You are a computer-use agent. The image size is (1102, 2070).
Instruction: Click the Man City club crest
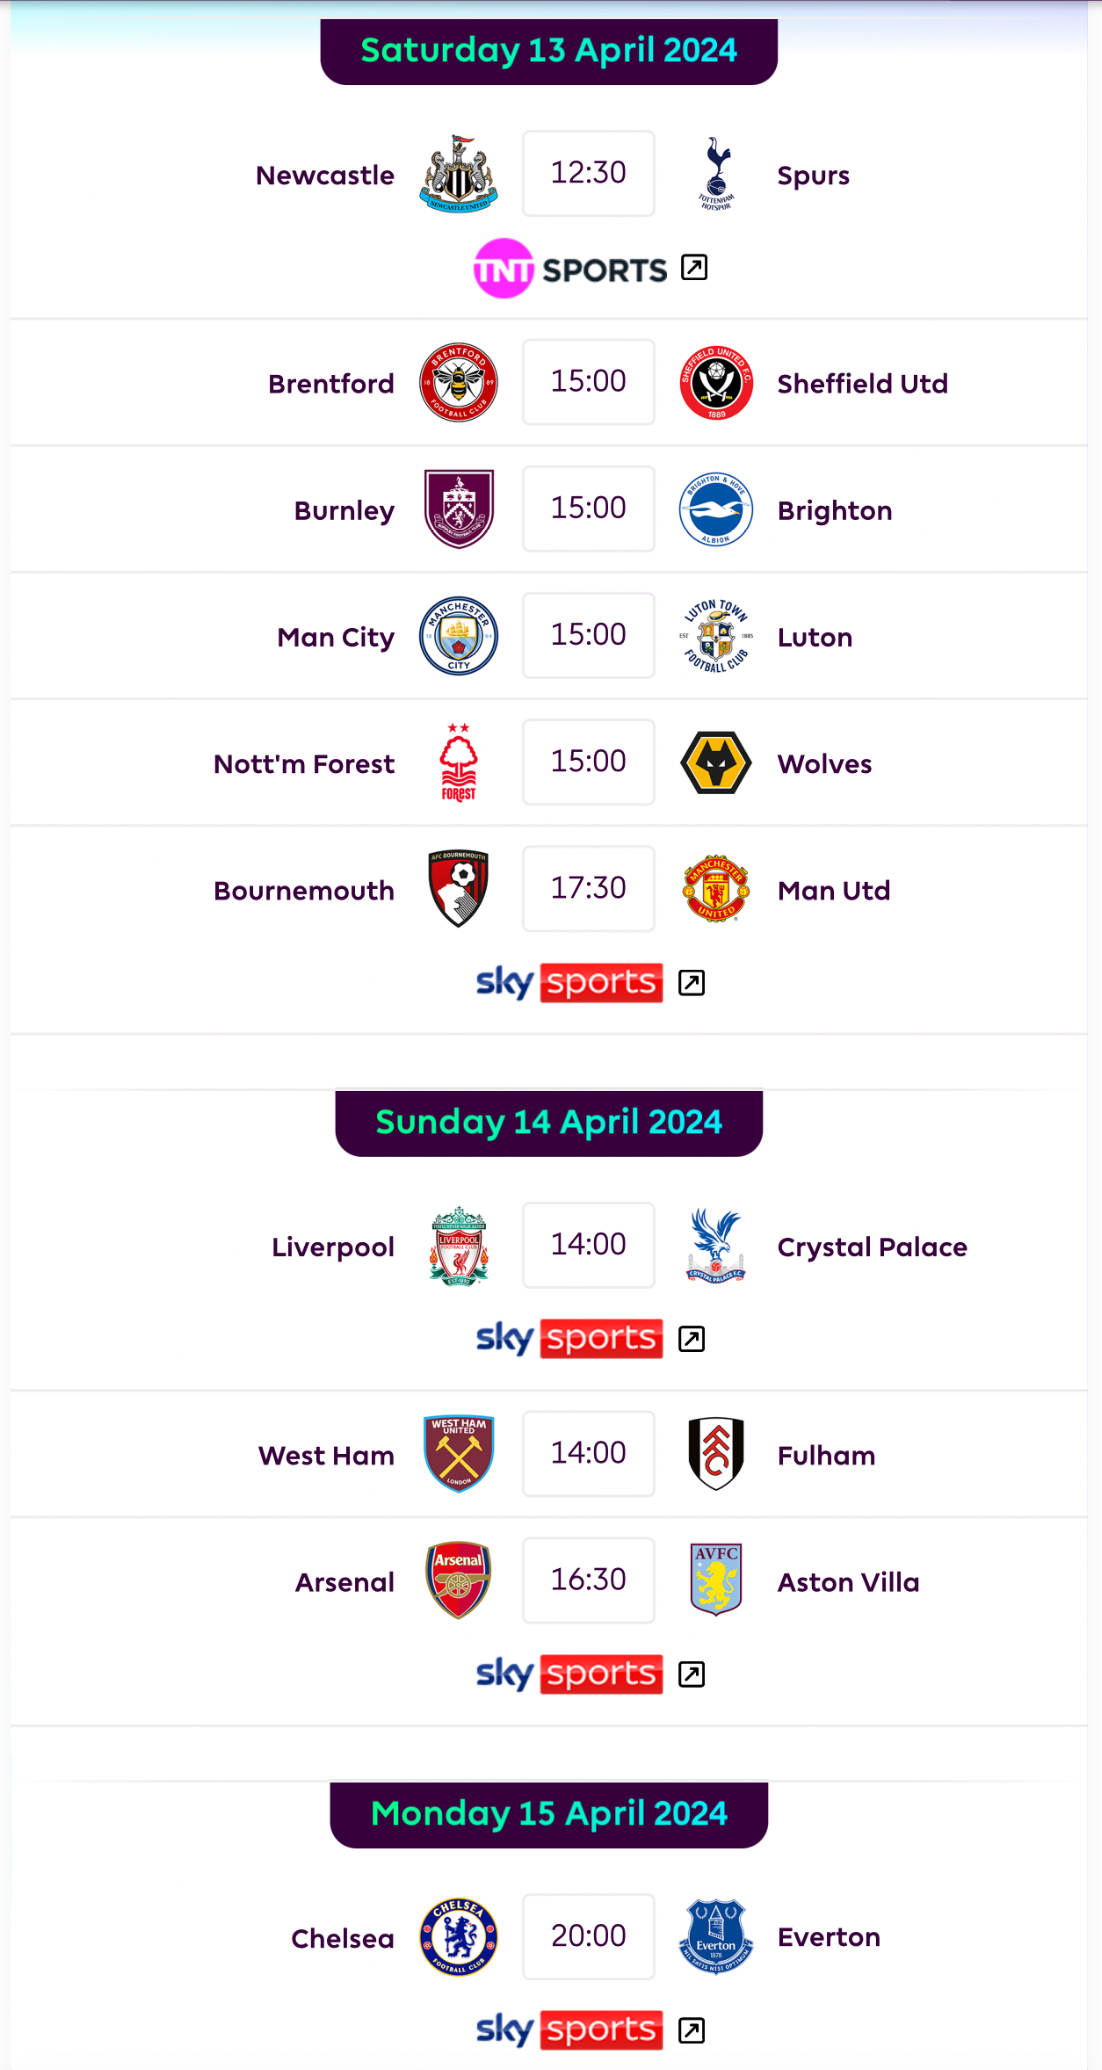[x=458, y=636]
